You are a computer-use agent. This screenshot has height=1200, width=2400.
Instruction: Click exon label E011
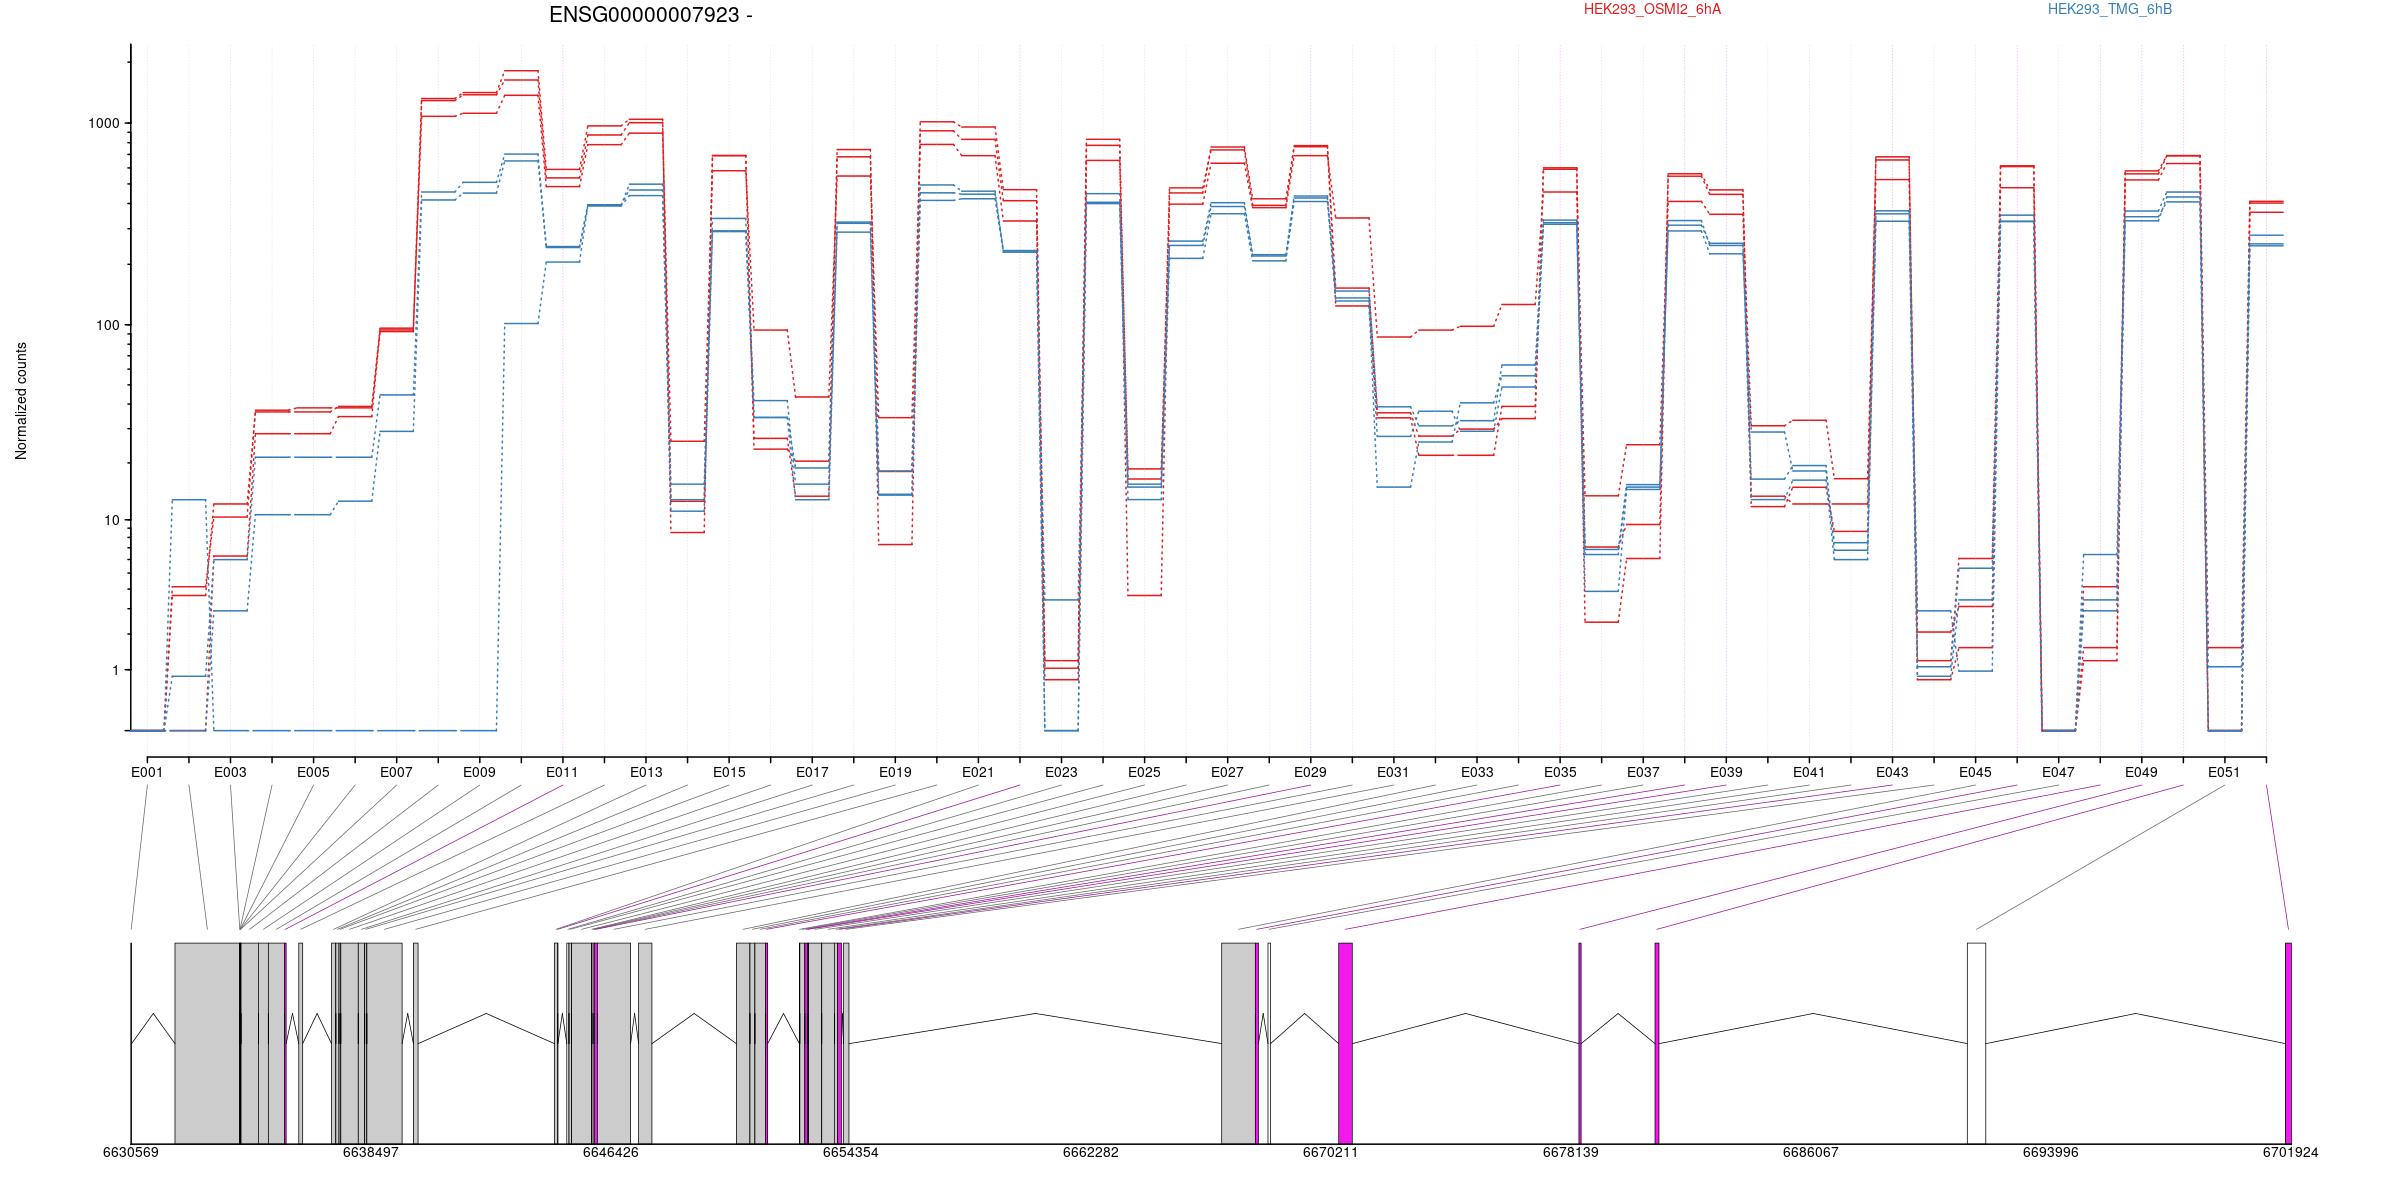562,772
